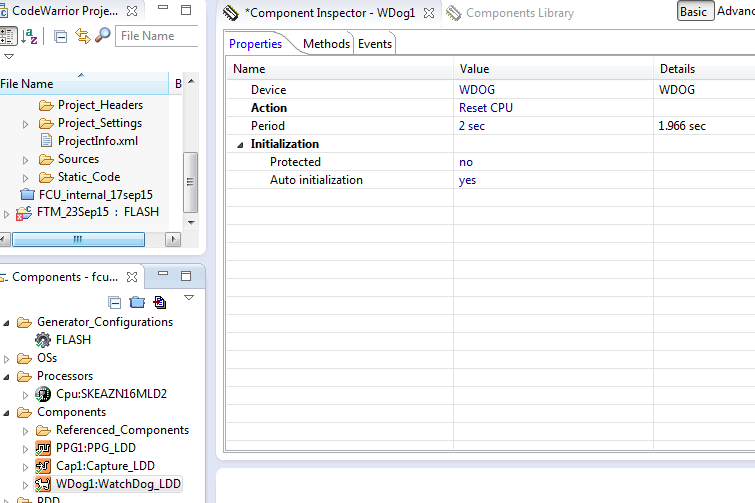The width and height of the screenshot is (755, 503).
Task: Click the Device value WDOG
Action: coord(477,90)
